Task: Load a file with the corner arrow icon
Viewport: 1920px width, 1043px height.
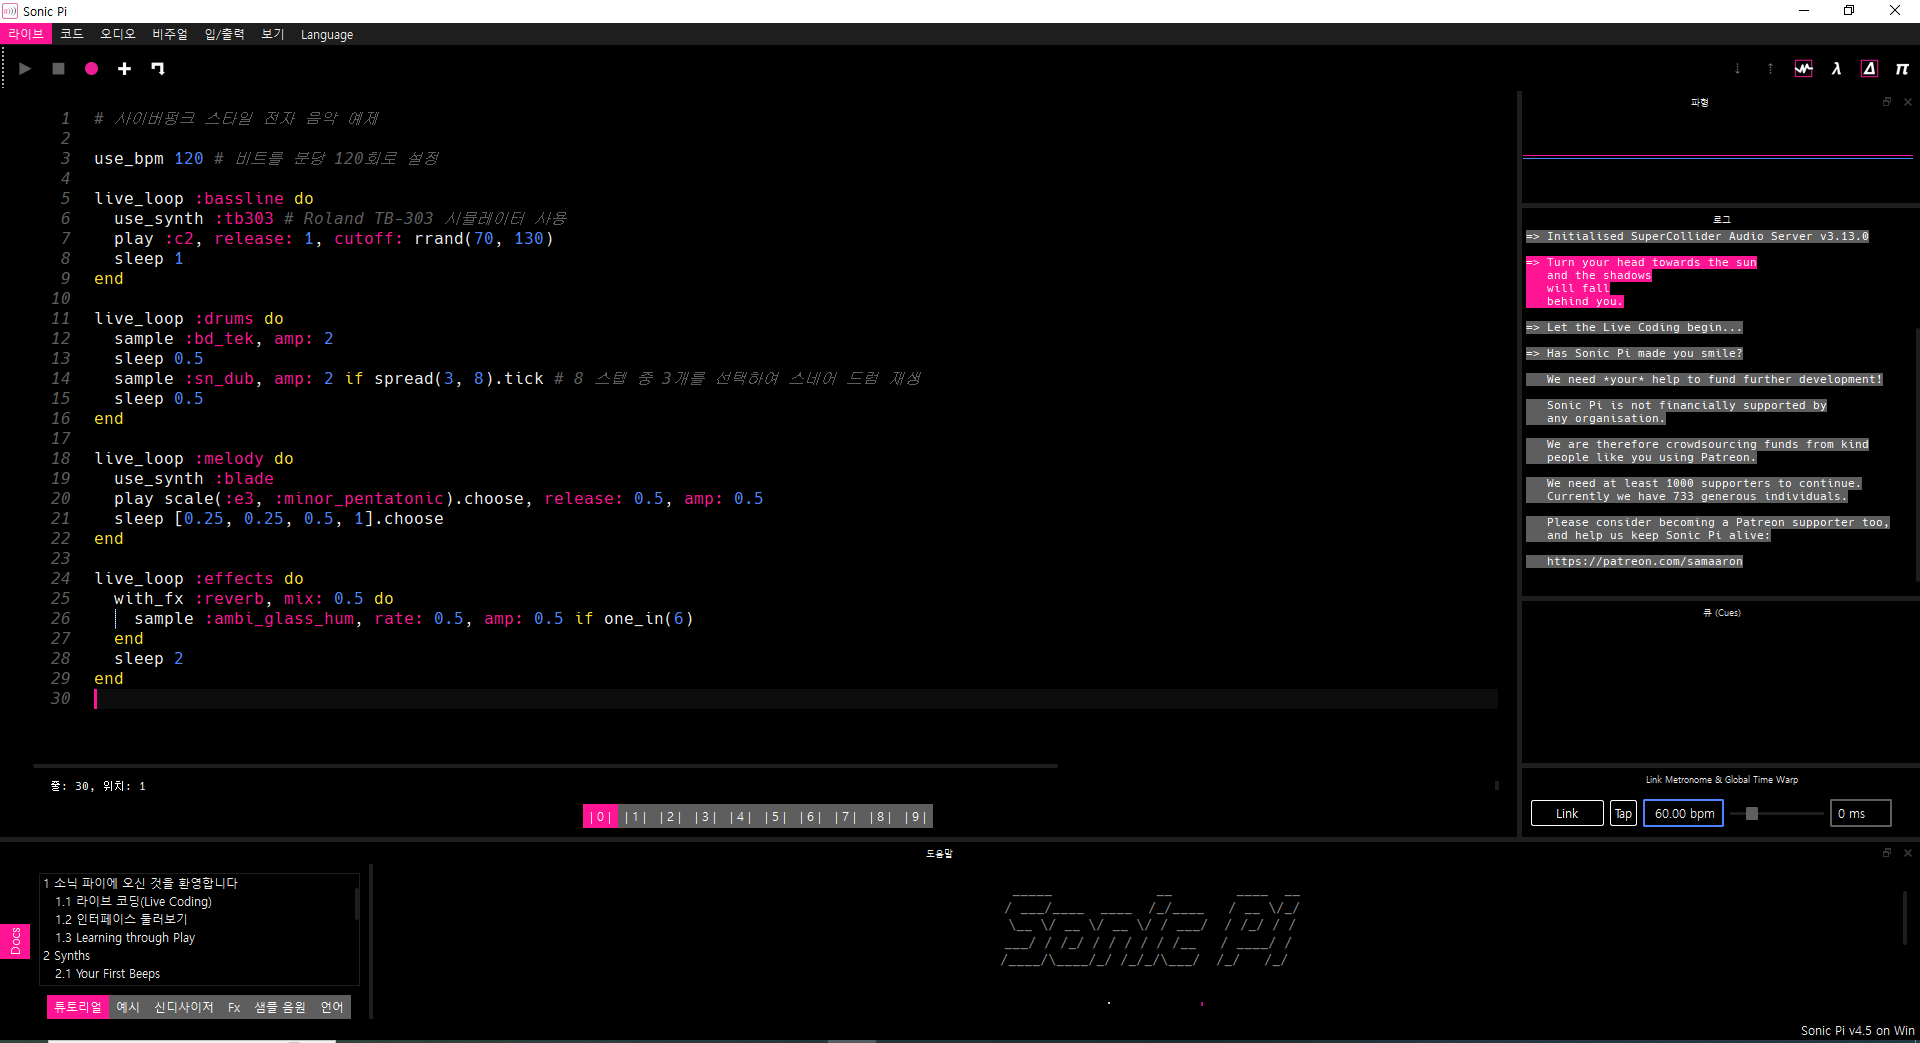Action: pyautogui.click(x=157, y=69)
